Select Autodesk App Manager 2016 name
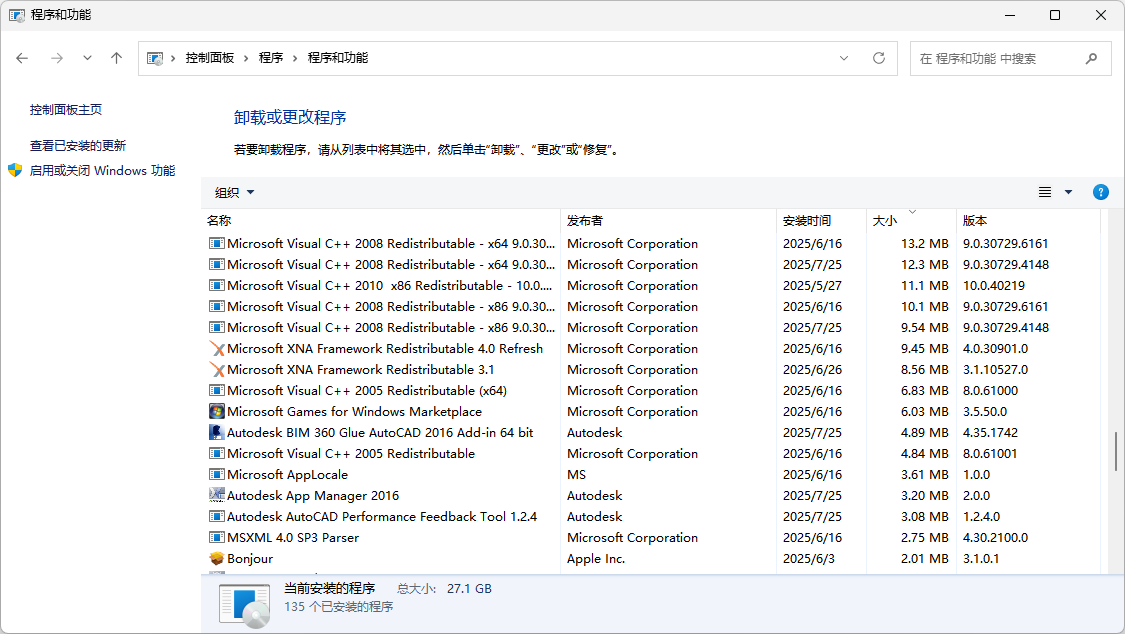Viewport: 1125px width, 634px height. 313,496
